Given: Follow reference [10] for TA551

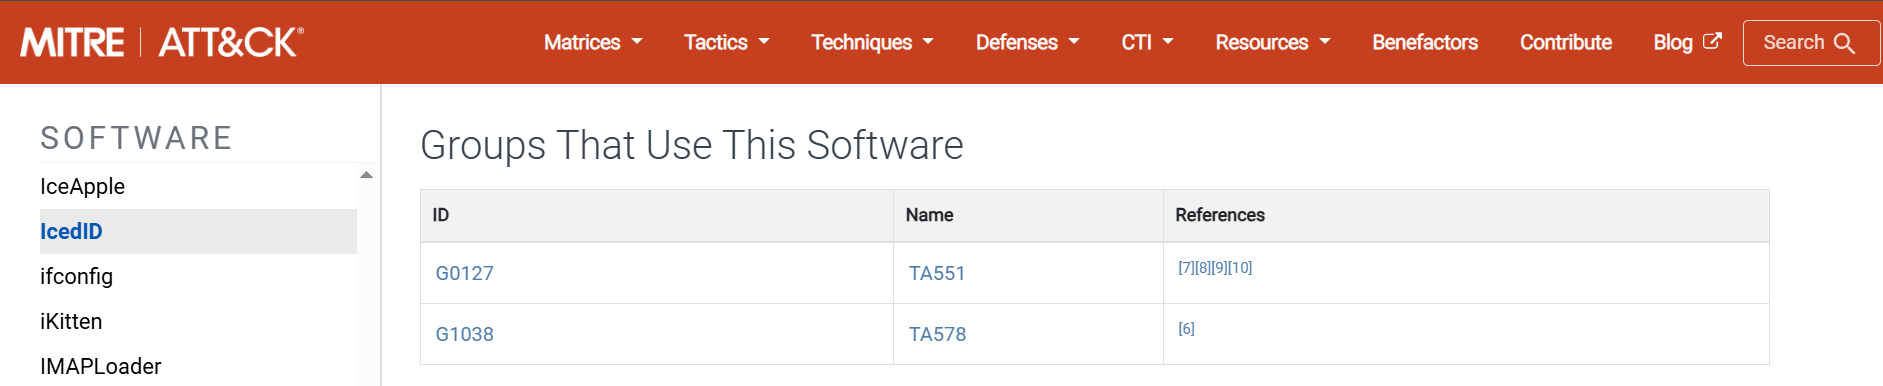Looking at the screenshot, I should (x=1240, y=268).
